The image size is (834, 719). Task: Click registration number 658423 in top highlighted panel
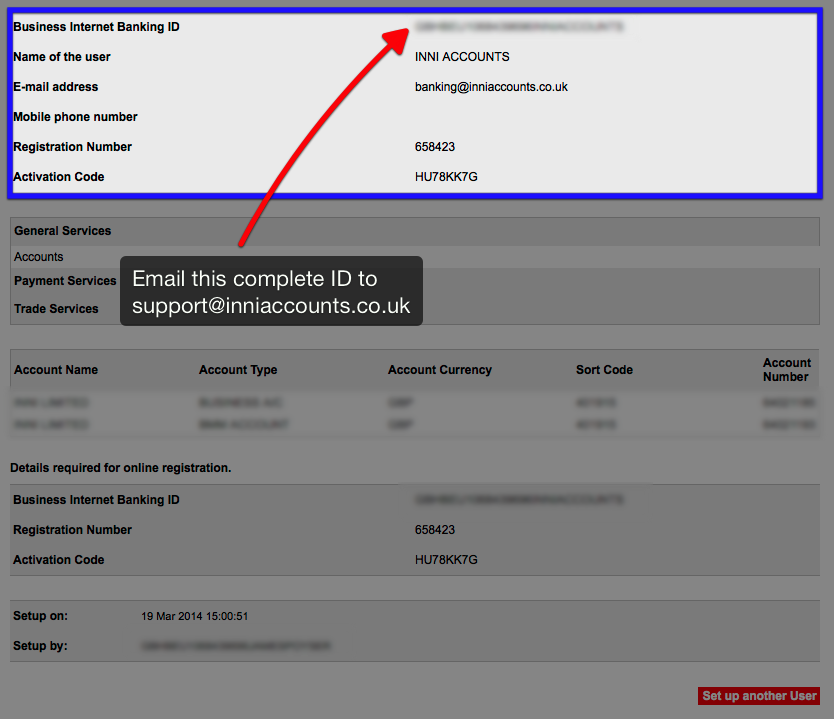[x=435, y=147]
